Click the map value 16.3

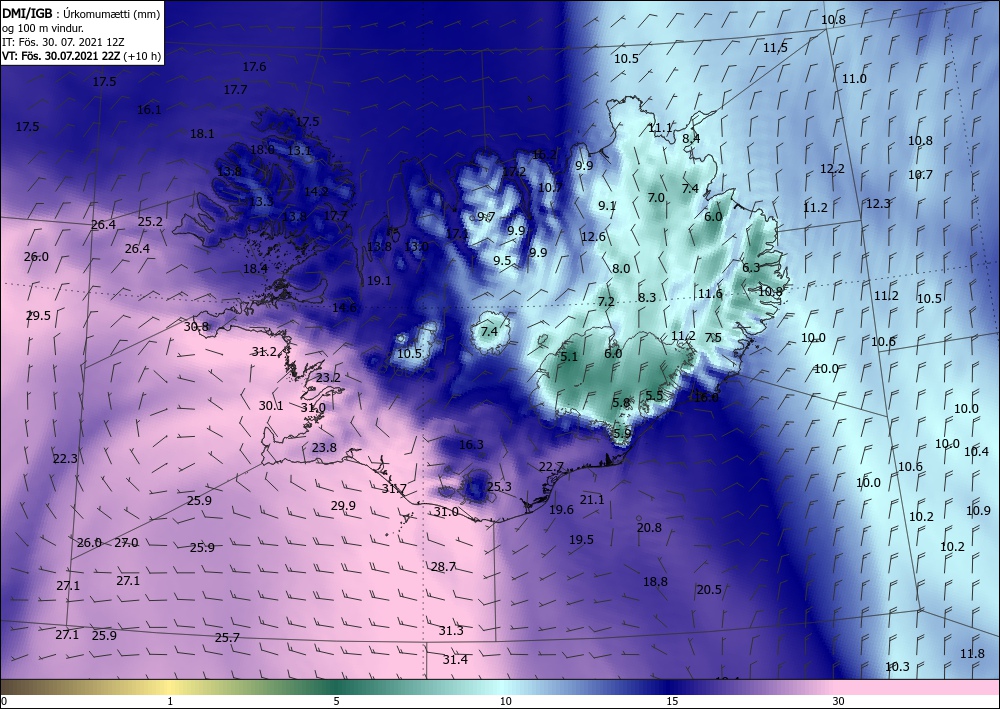point(471,444)
